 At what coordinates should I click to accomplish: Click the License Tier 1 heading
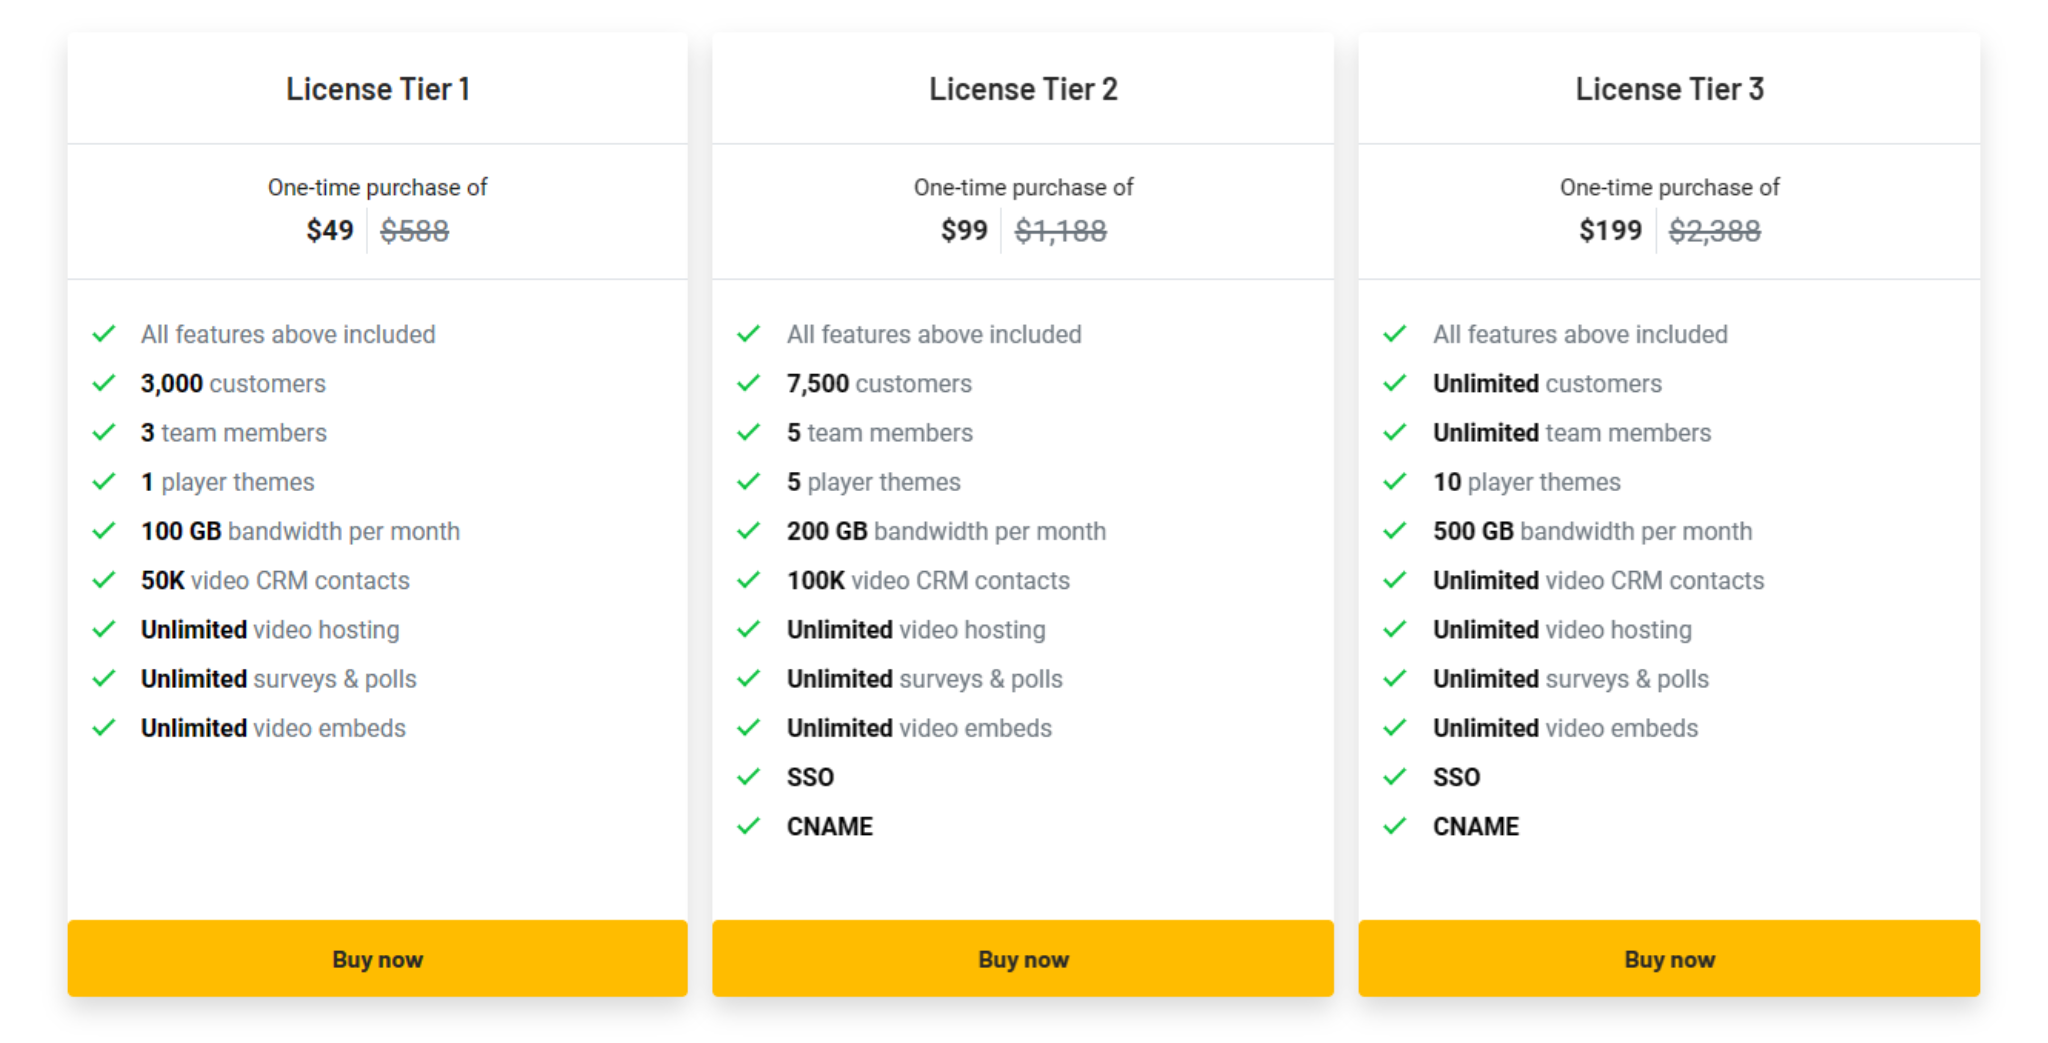(x=378, y=89)
